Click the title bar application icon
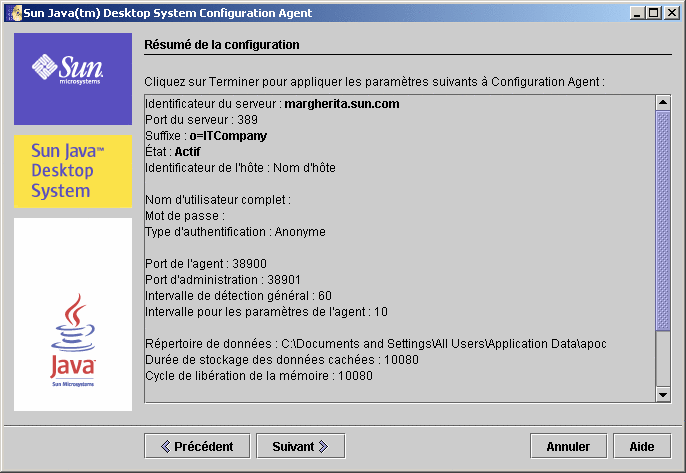Viewport: 686px width, 473px height. pyautogui.click(x=14, y=13)
